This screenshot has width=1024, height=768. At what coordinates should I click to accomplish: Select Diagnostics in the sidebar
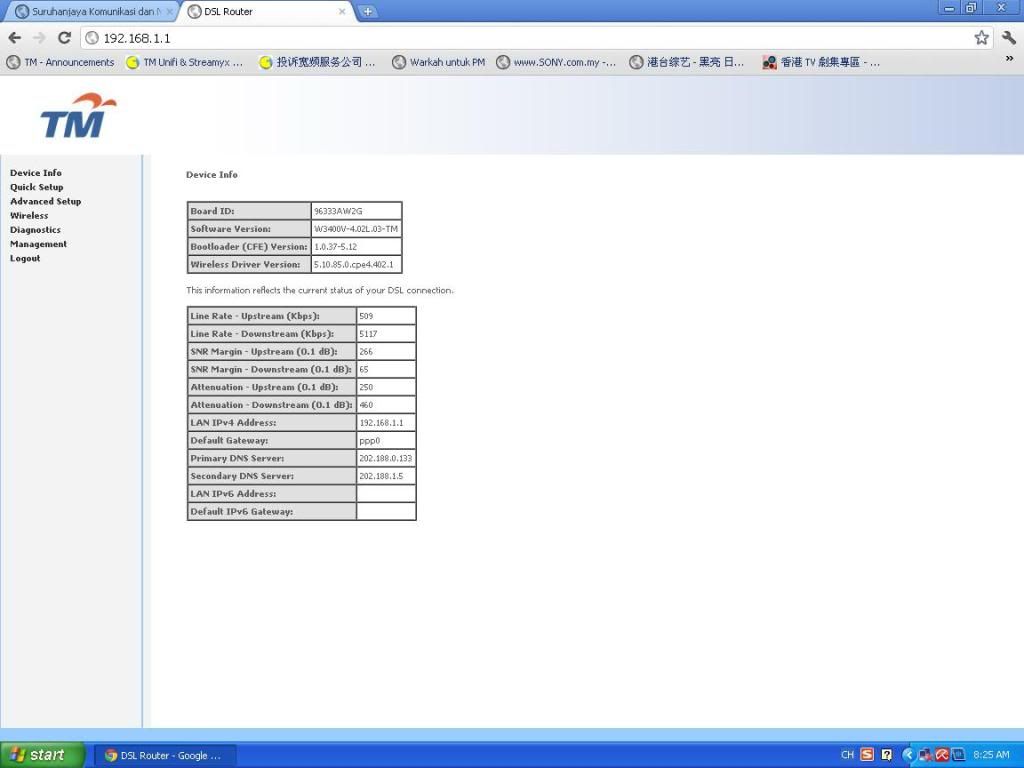[36, 230]
